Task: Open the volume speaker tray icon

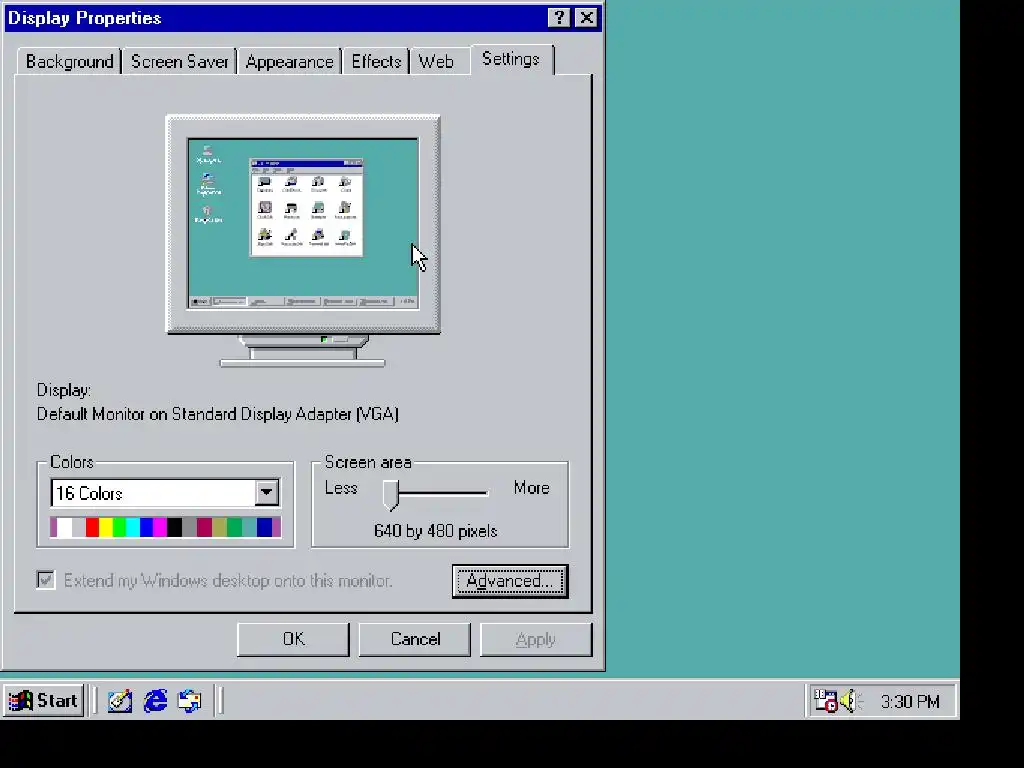Action: click(851, 701)
